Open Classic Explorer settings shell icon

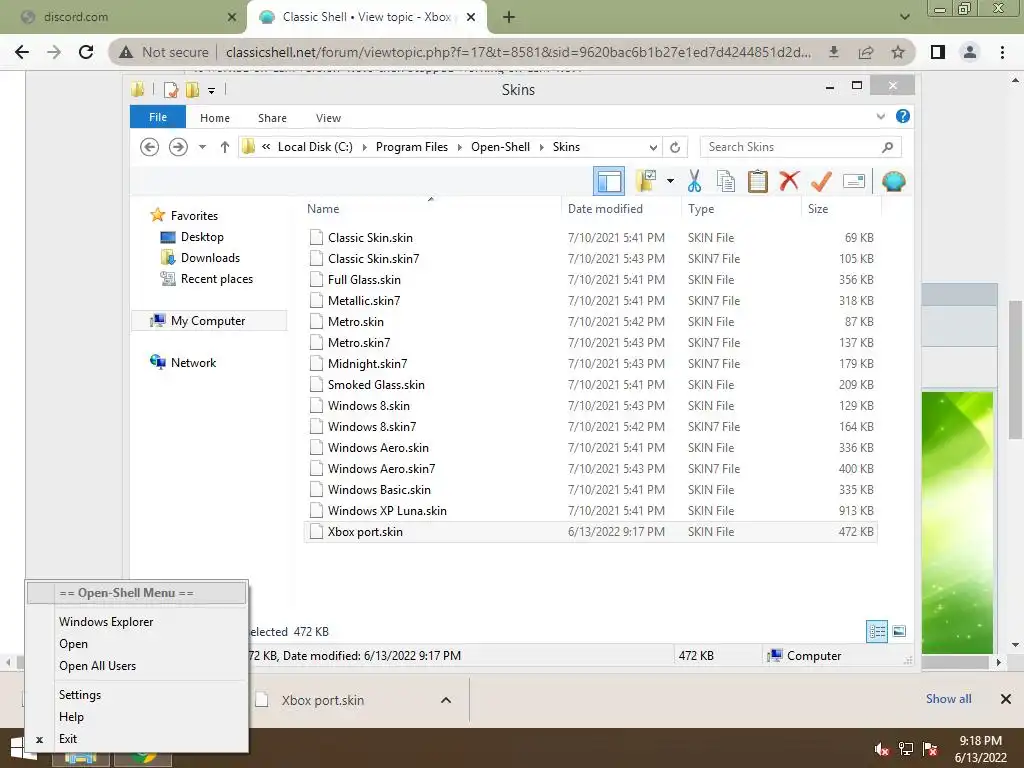coord(893,181)
